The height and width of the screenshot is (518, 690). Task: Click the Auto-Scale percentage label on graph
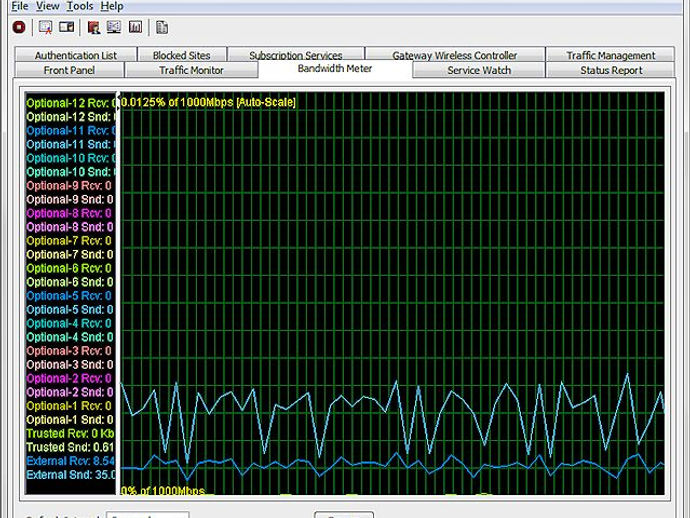208,102
